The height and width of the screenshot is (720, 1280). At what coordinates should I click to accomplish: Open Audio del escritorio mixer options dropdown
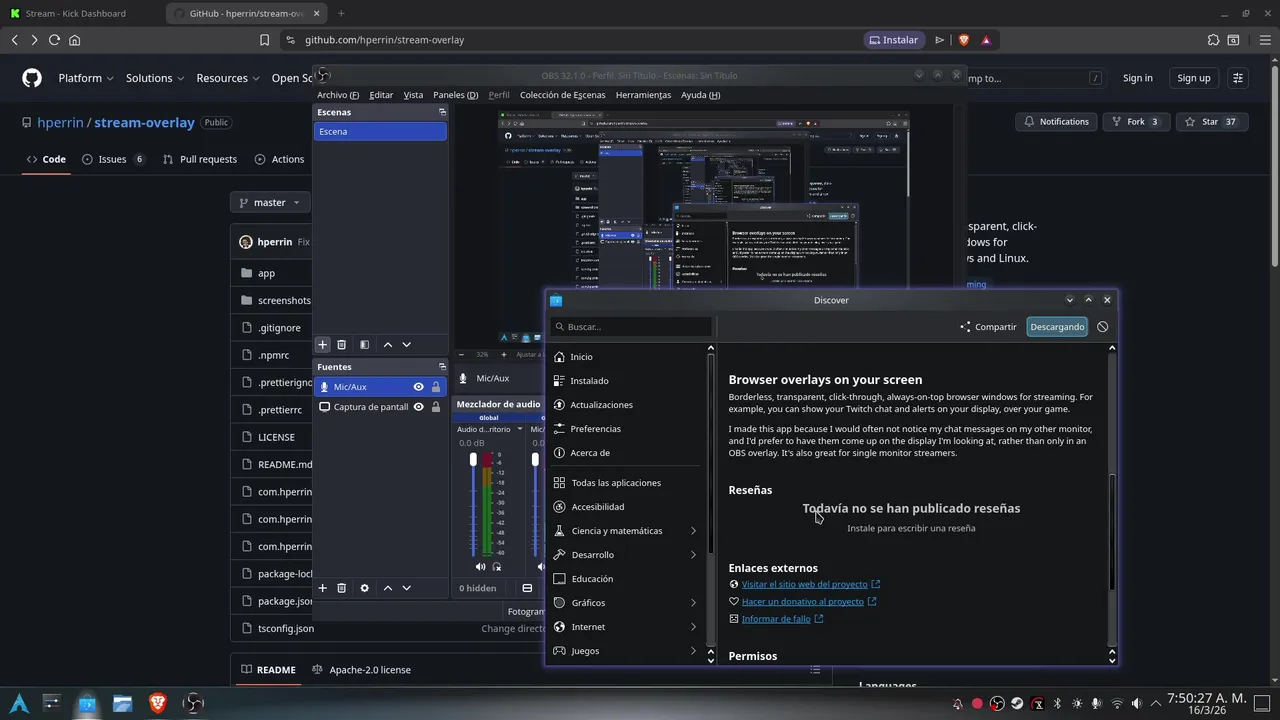pyautogui.click(x=520, y=429)
